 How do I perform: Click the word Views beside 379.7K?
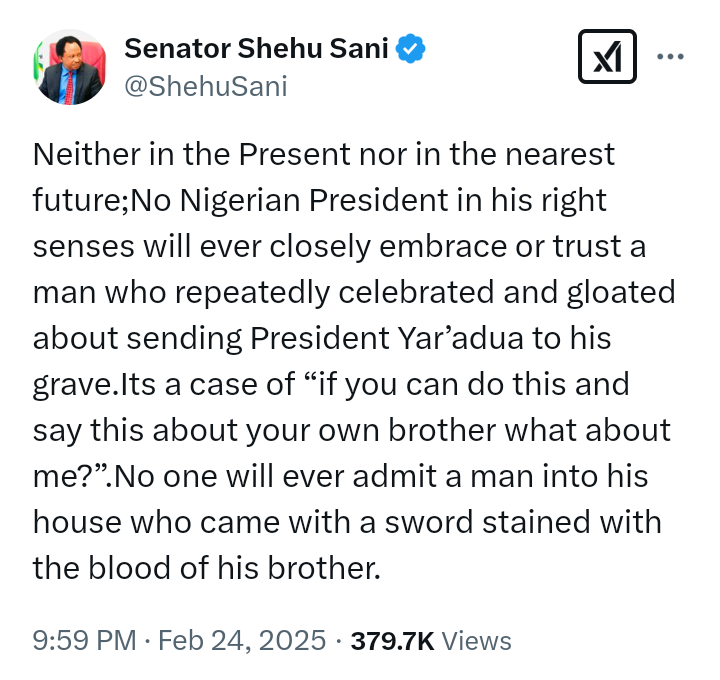(x=476, y=641)
